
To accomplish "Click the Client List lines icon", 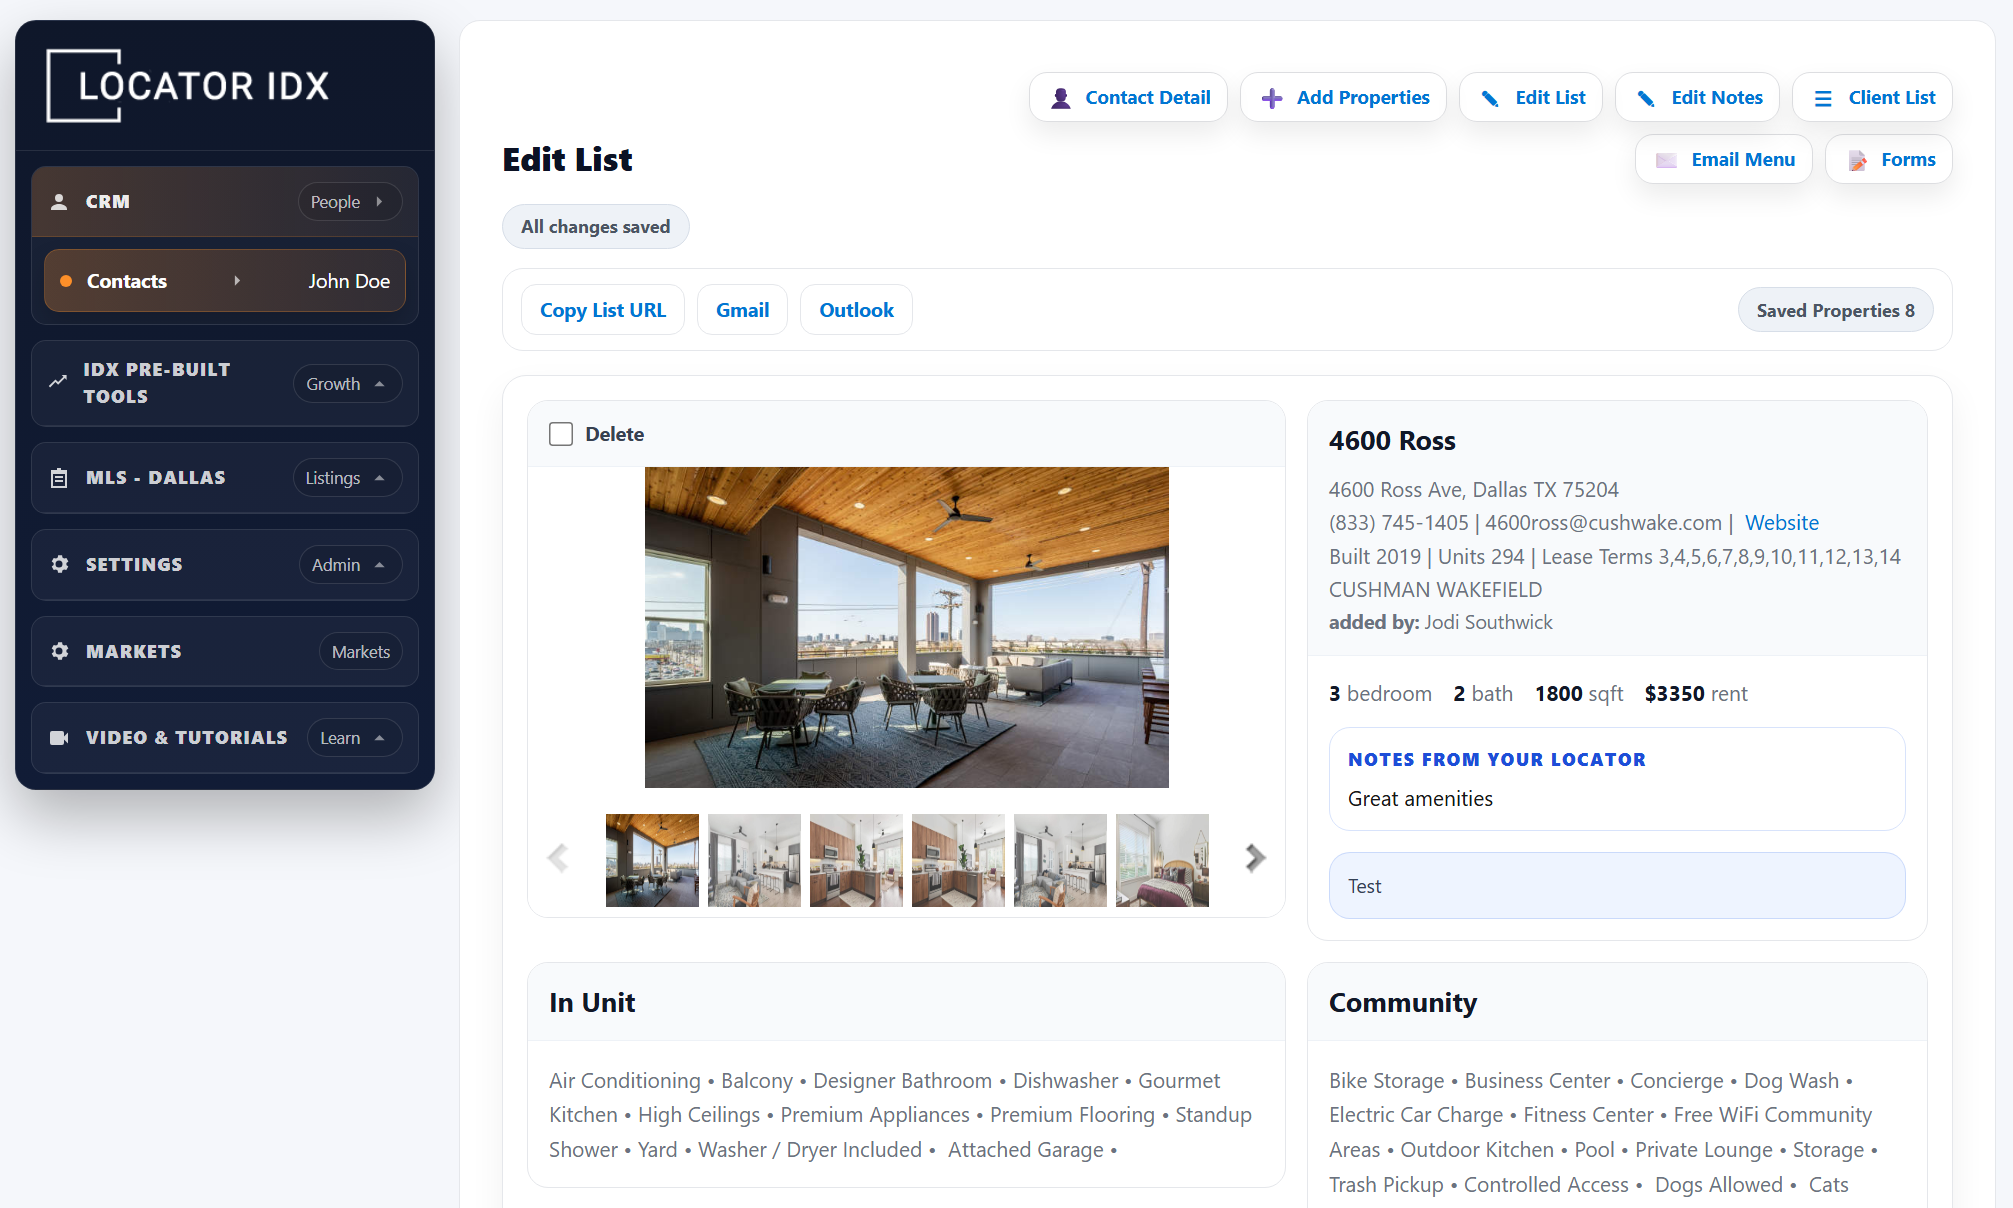I will pyautogui.click(x=1823, y=98).
